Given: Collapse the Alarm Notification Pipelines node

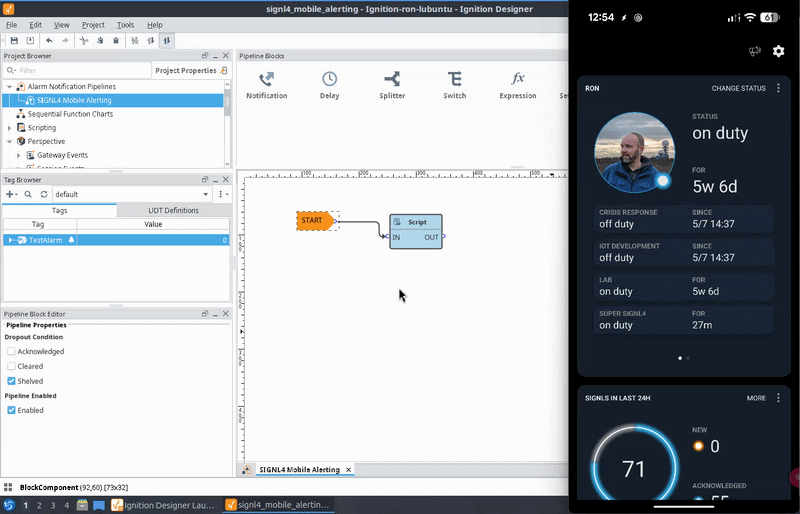Looking at the screenshot, I should 9,87.
